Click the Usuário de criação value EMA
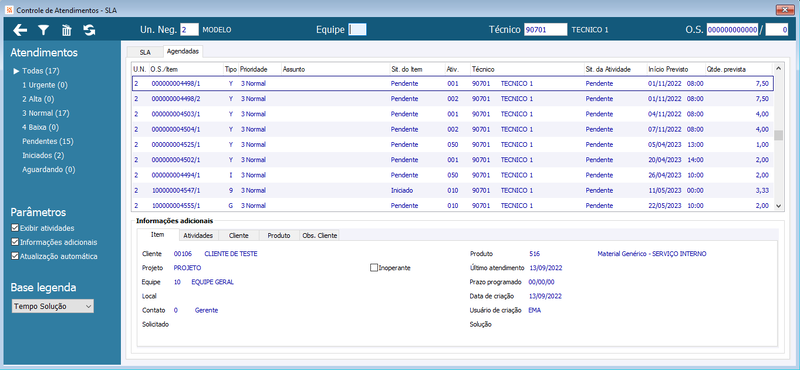 pos(535,310)
